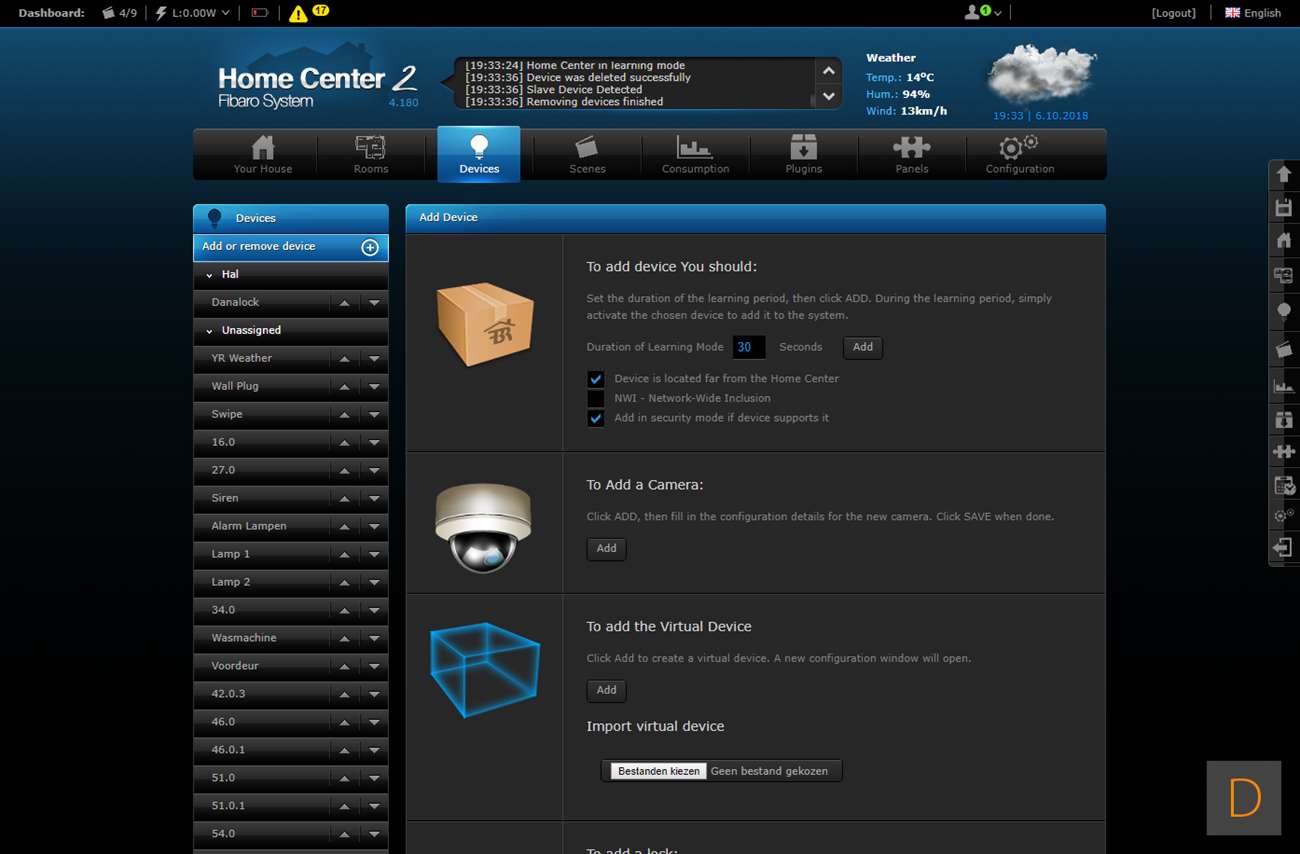Viewport: 1300px width, 854px height.
Task: Collapse the Unassigned device group
Action: (209, 331)
